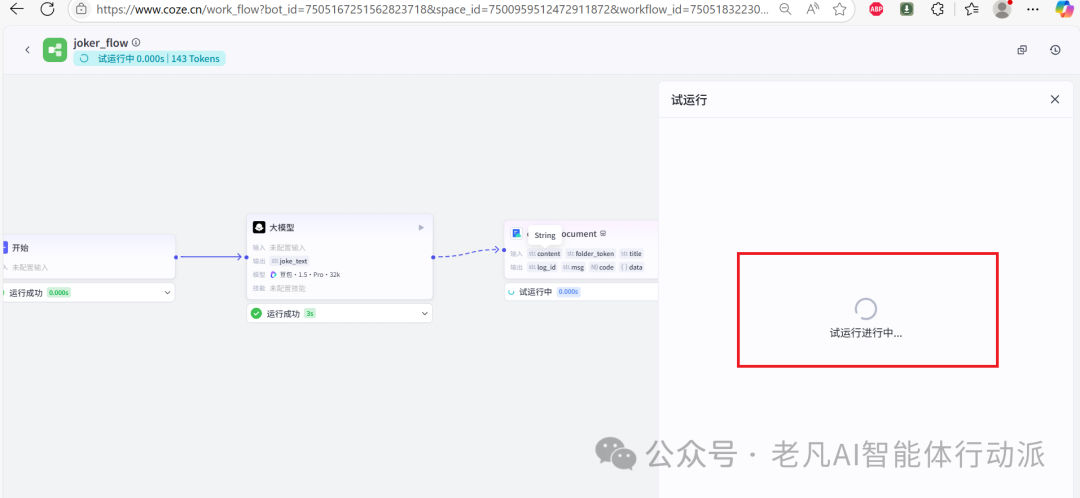Screen dimensions: 1080x498
Task: Click the test-run status badge with 143 Tokens
Action: click(149, 59)
